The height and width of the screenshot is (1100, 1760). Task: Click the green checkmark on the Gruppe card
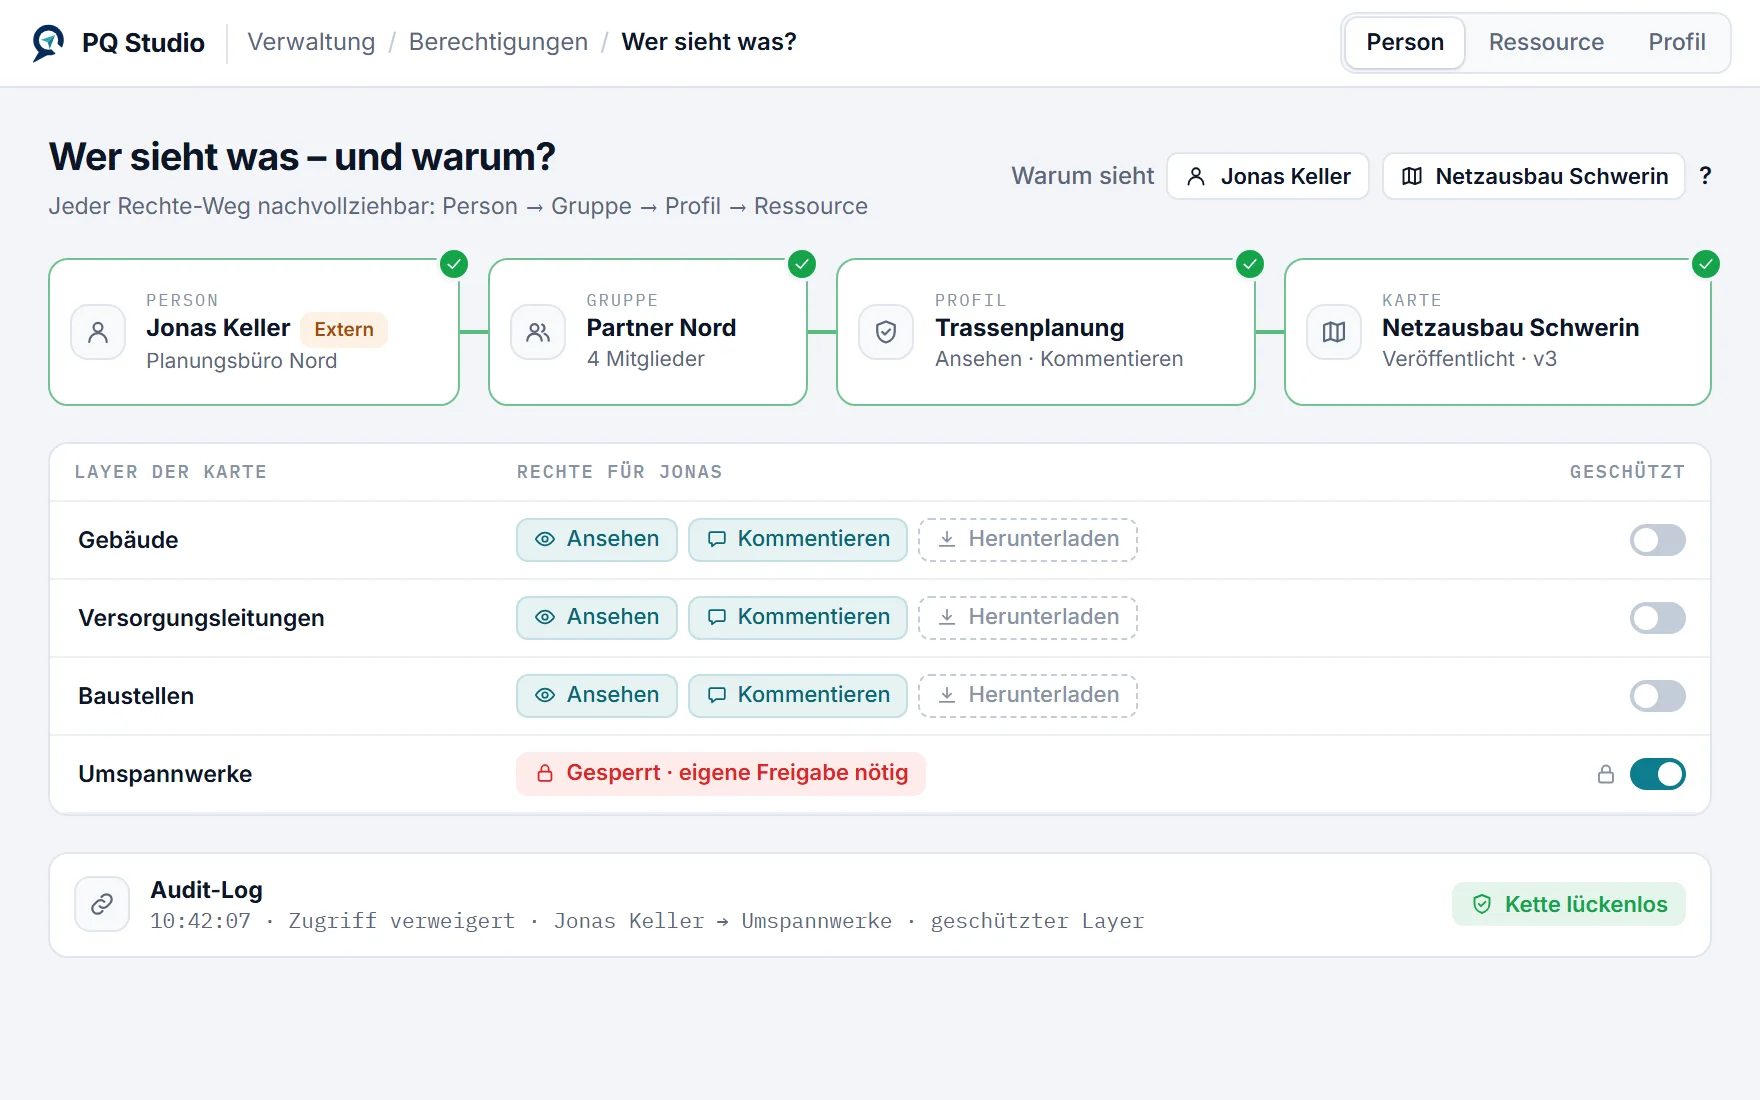click(802, 264)
